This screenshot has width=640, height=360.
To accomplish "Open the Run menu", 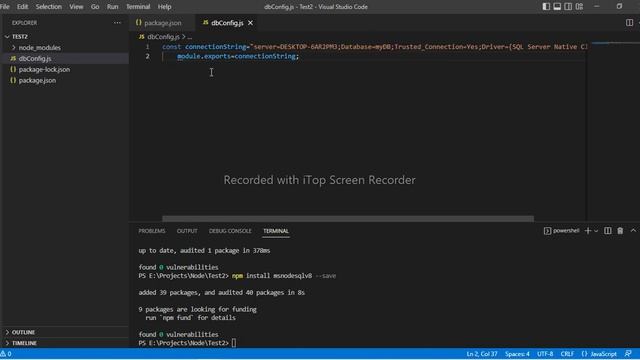I will (112, 7).
